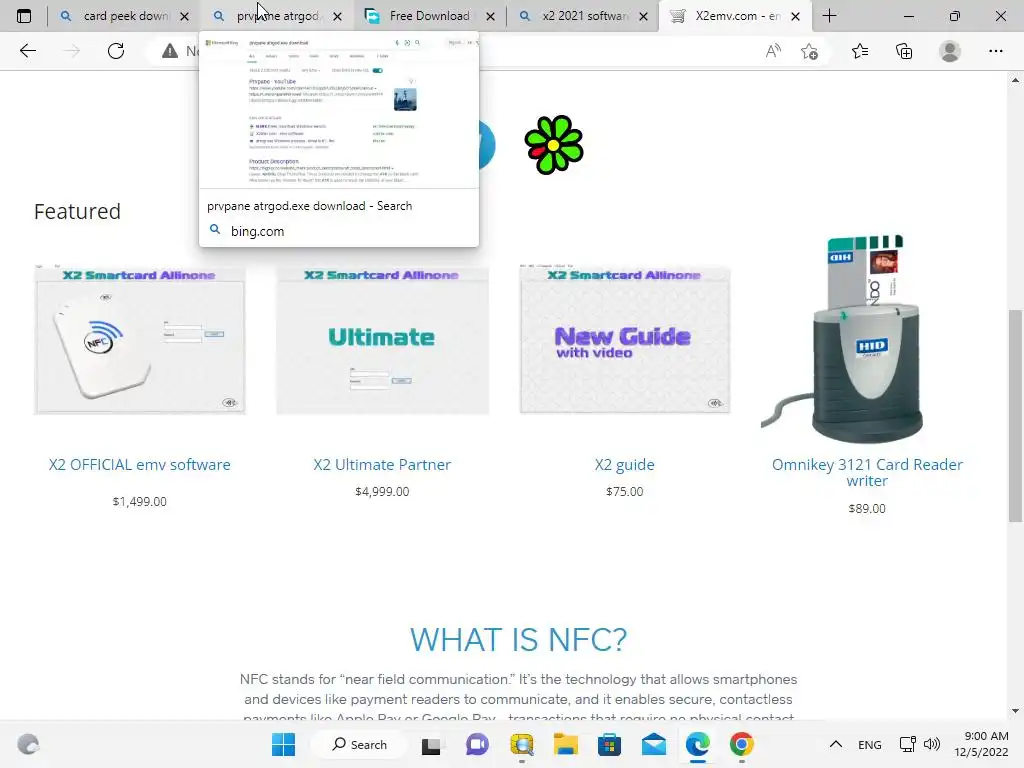
Task: Close the 'prvpane atrgod' tab
Action: click(337, 16)
